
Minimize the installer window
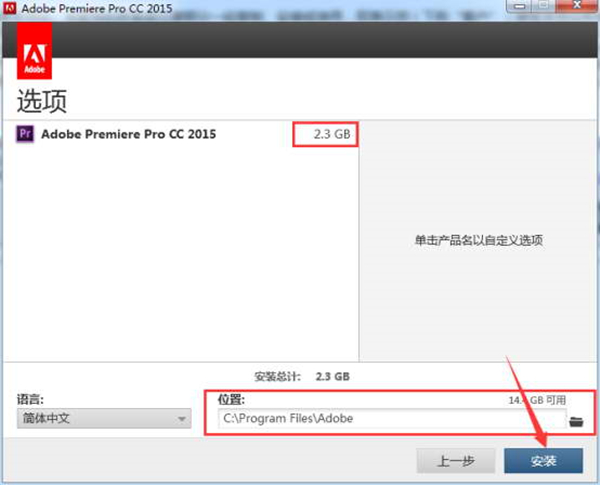(x=519, y=6)
